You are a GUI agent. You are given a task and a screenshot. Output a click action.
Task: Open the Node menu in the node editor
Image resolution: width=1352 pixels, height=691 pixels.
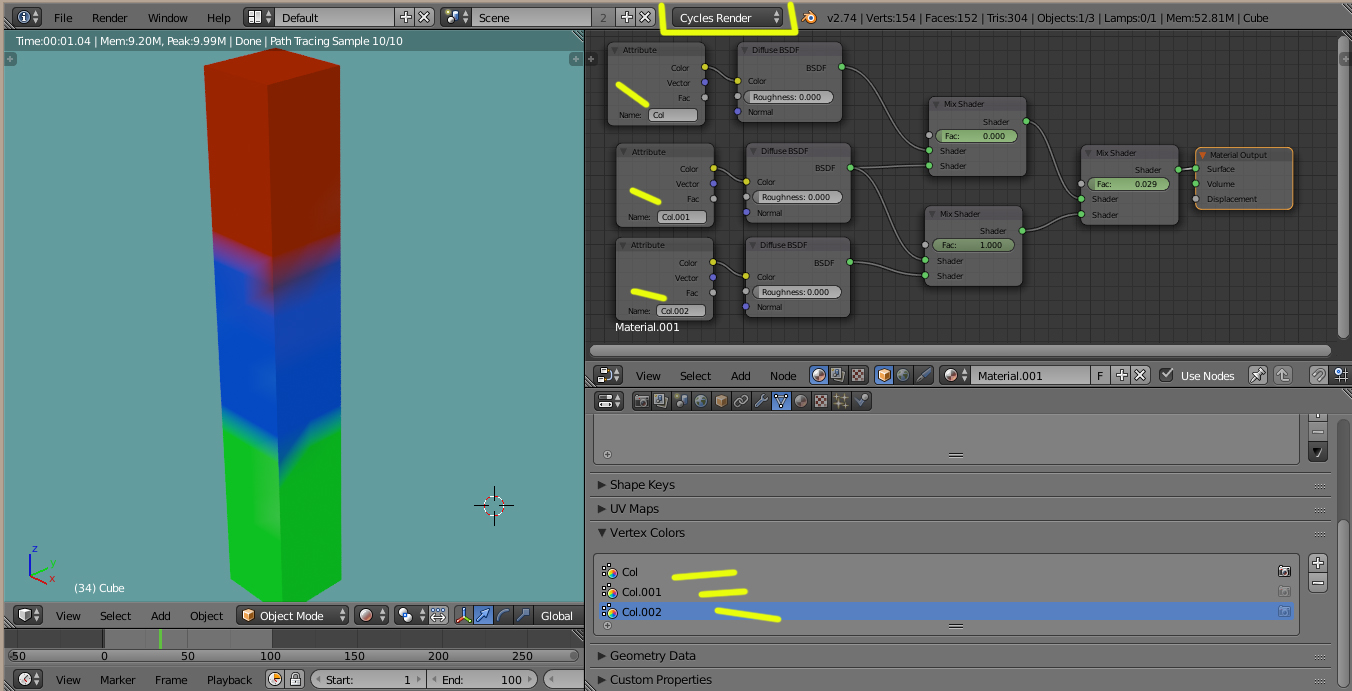coord(783,376)
